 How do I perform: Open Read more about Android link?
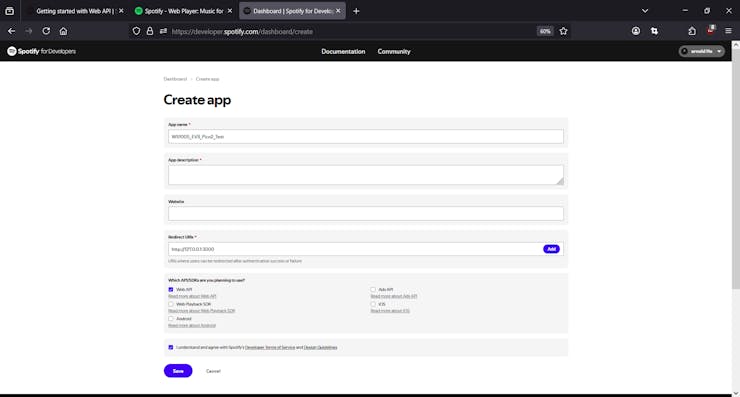coord(192,326)
